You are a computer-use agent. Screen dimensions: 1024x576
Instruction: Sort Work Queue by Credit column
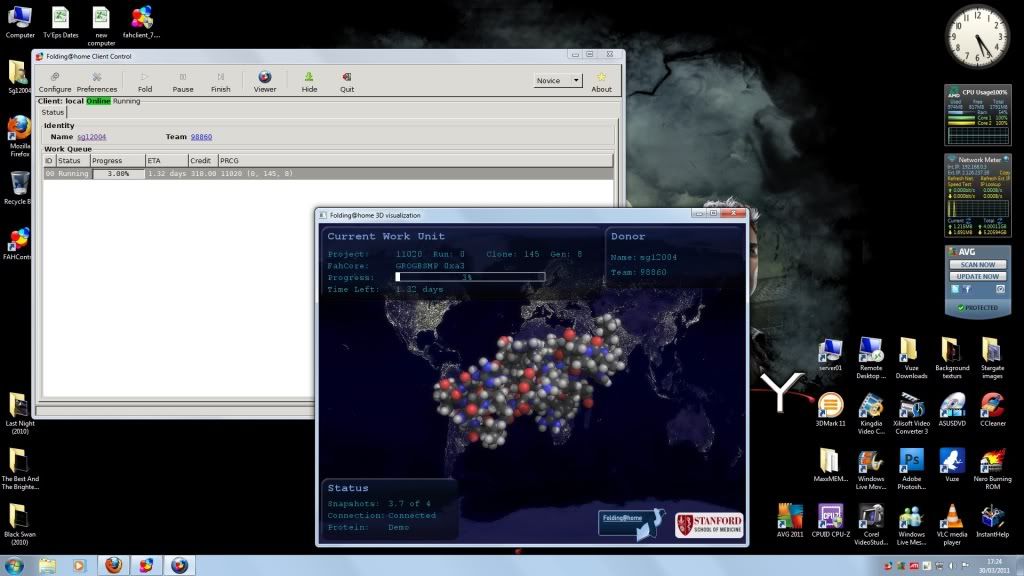(x=203, y=161)
